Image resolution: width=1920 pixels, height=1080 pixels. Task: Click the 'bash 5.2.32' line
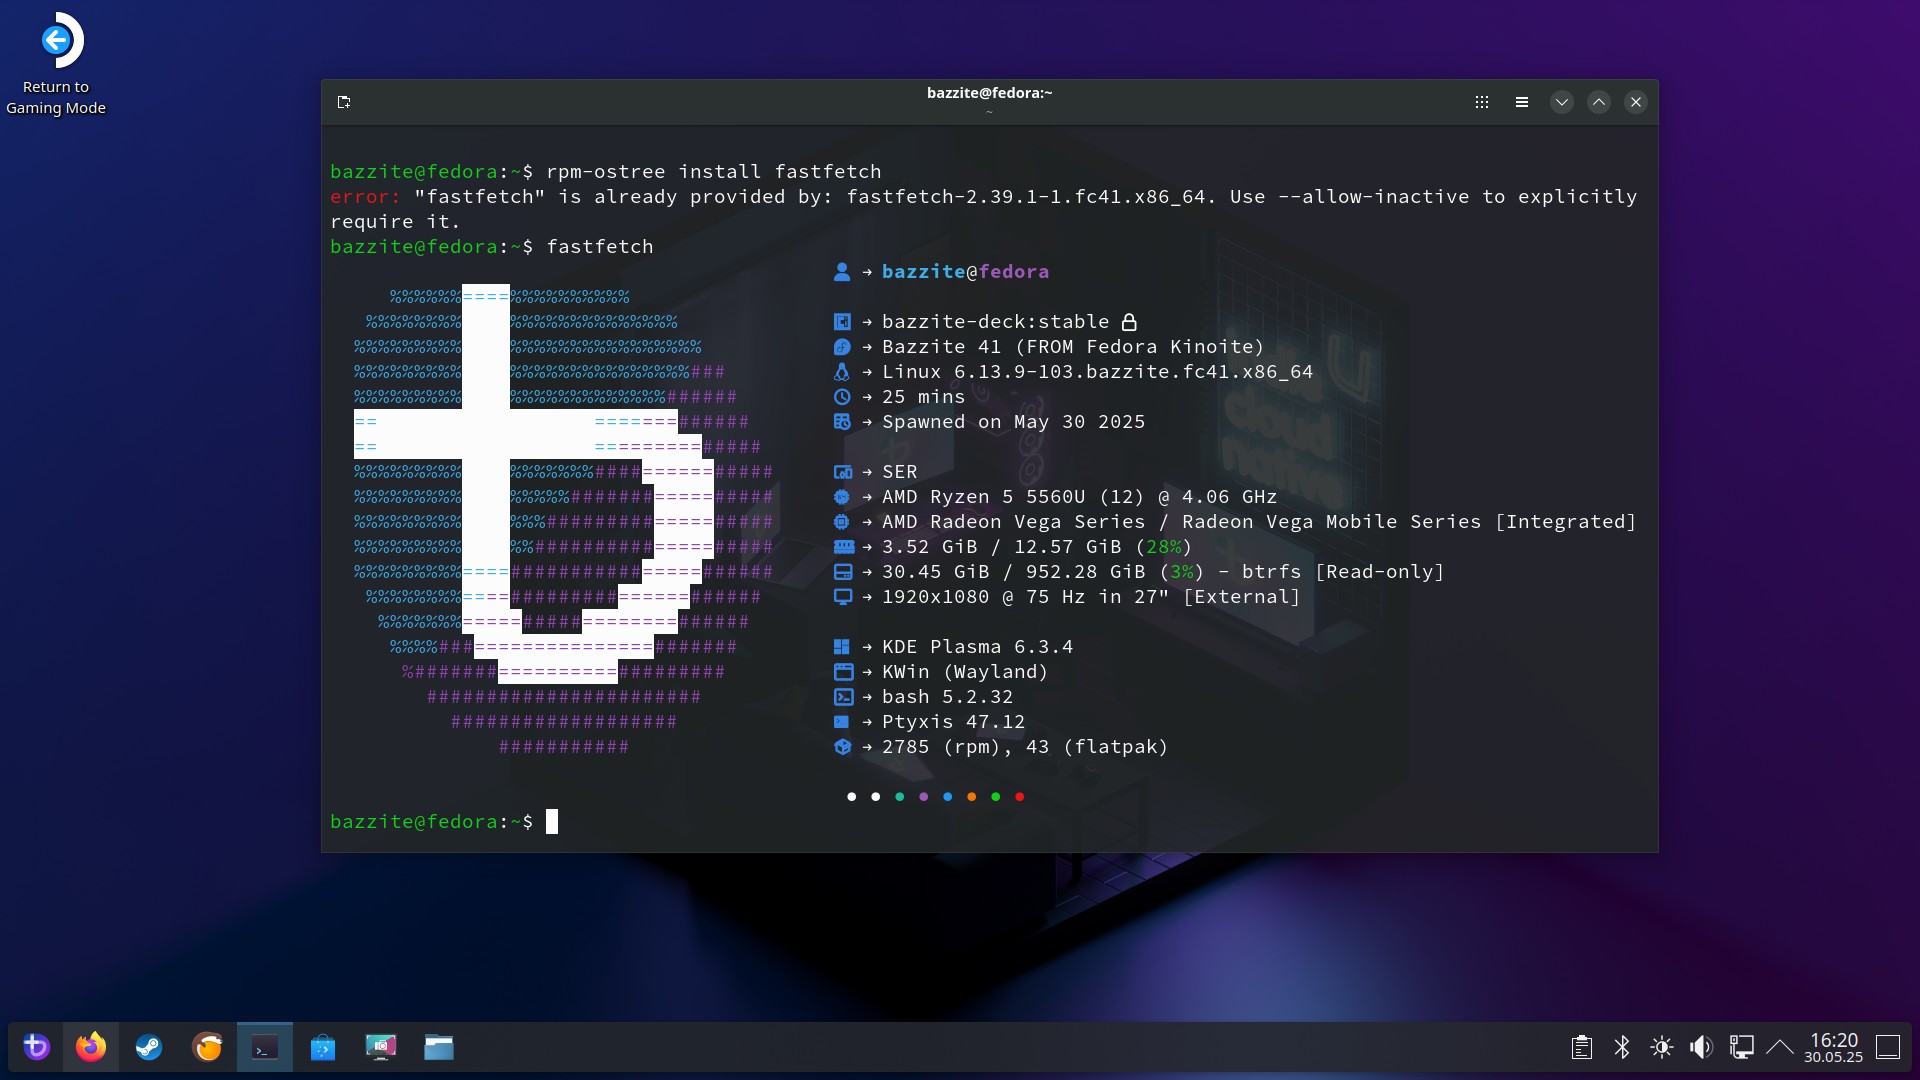[948, 697]
